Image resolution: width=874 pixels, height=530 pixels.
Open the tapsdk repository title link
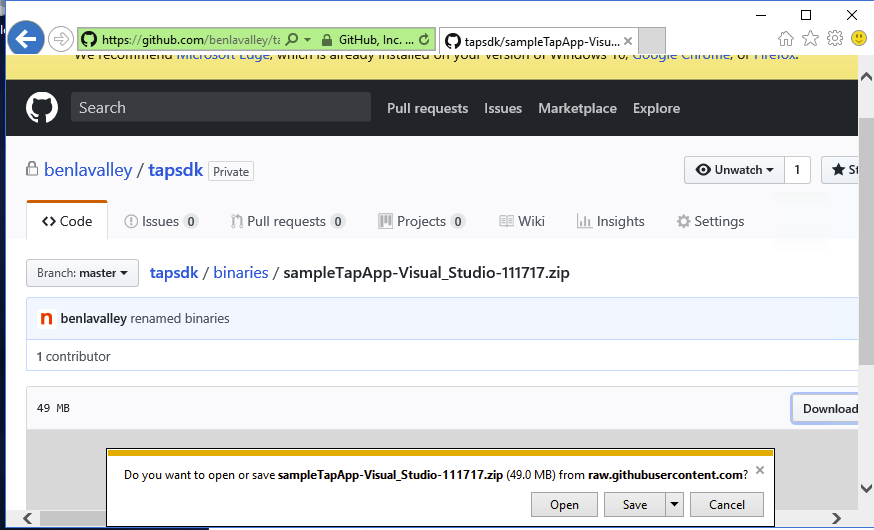pos(176,170)
